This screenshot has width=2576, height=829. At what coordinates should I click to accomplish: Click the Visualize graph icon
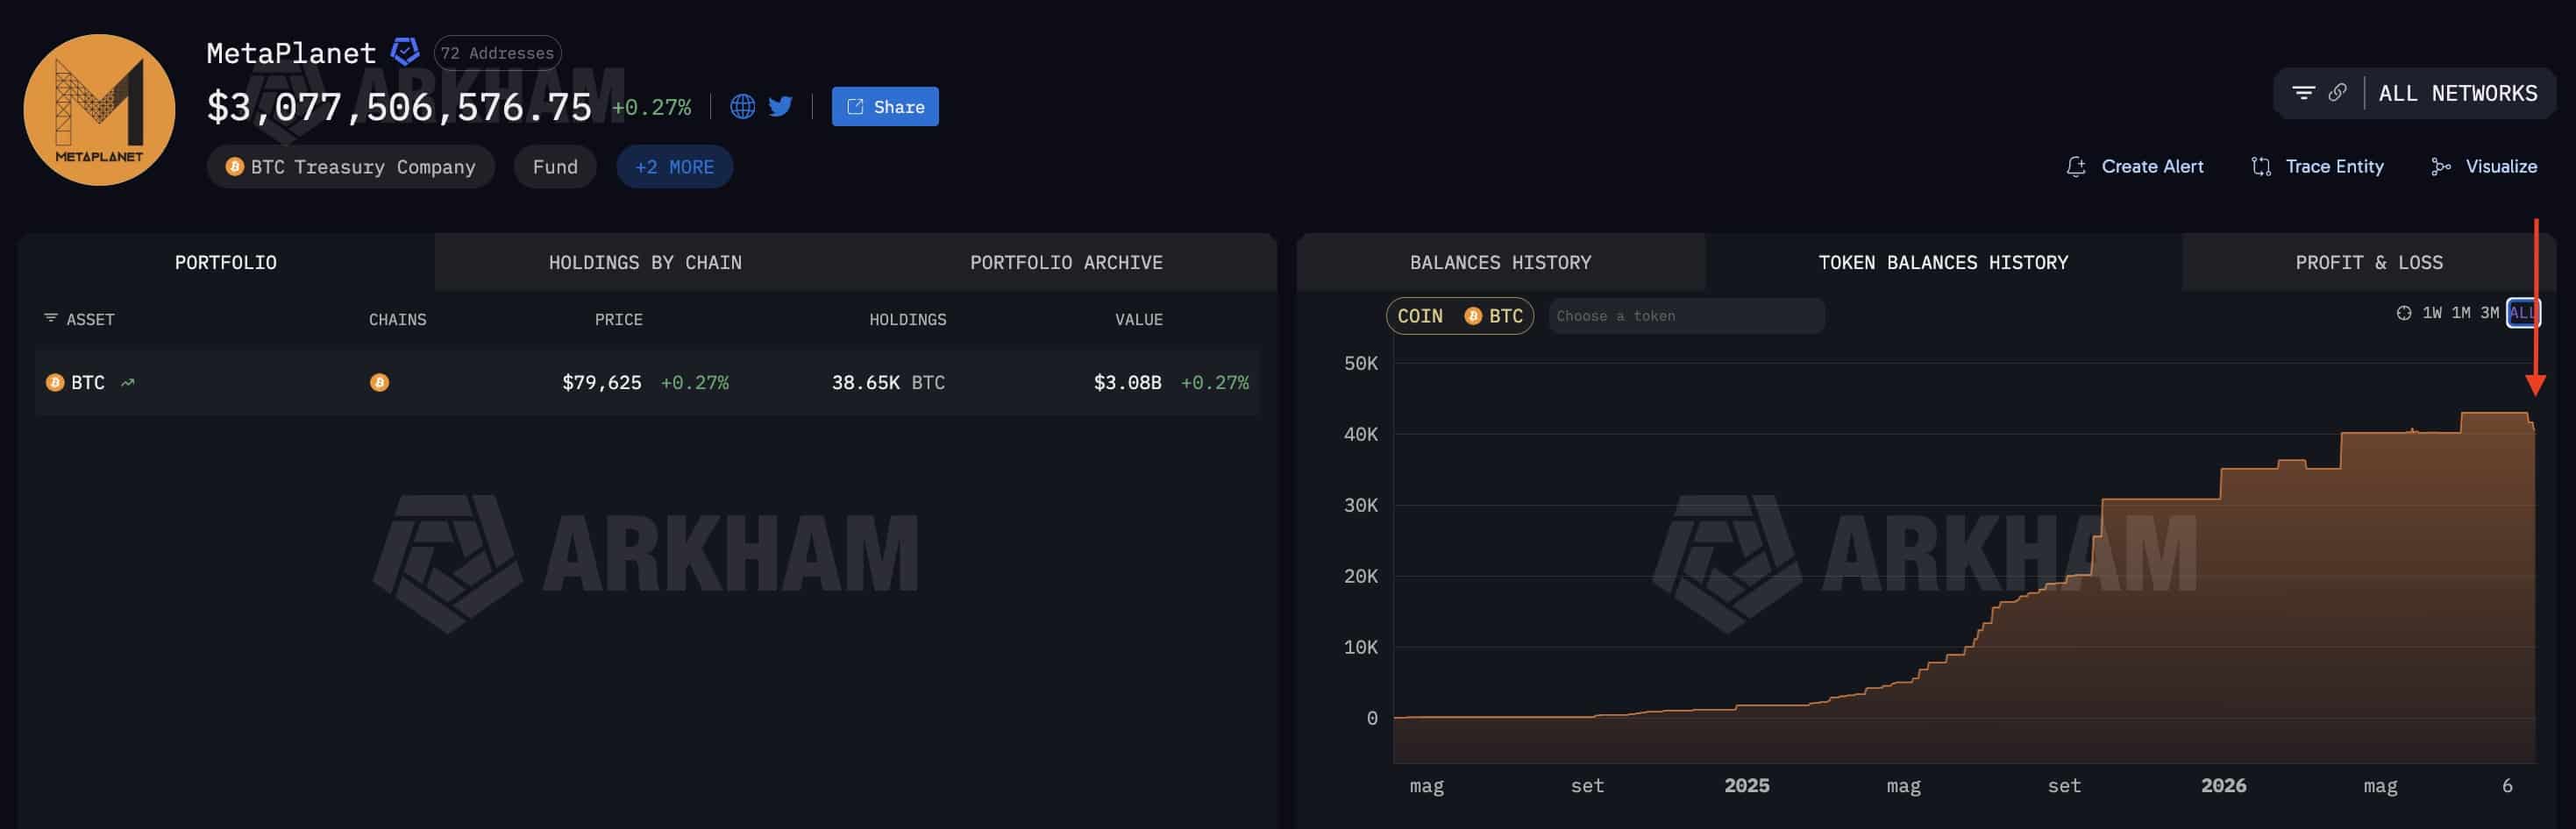2440,167
